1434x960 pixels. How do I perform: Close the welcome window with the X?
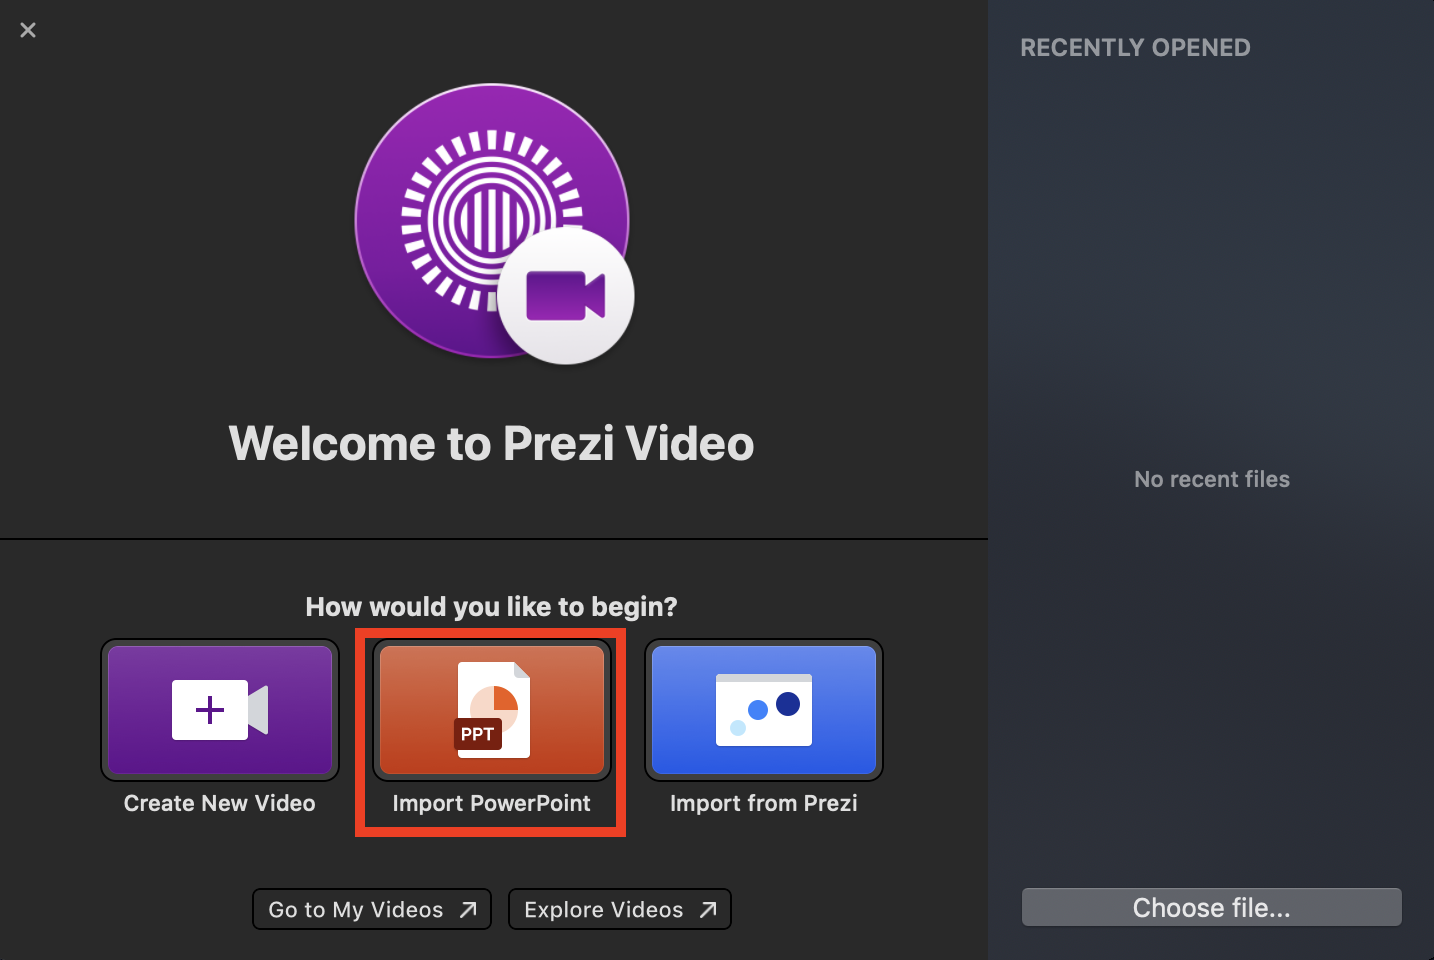pos(28,30)
